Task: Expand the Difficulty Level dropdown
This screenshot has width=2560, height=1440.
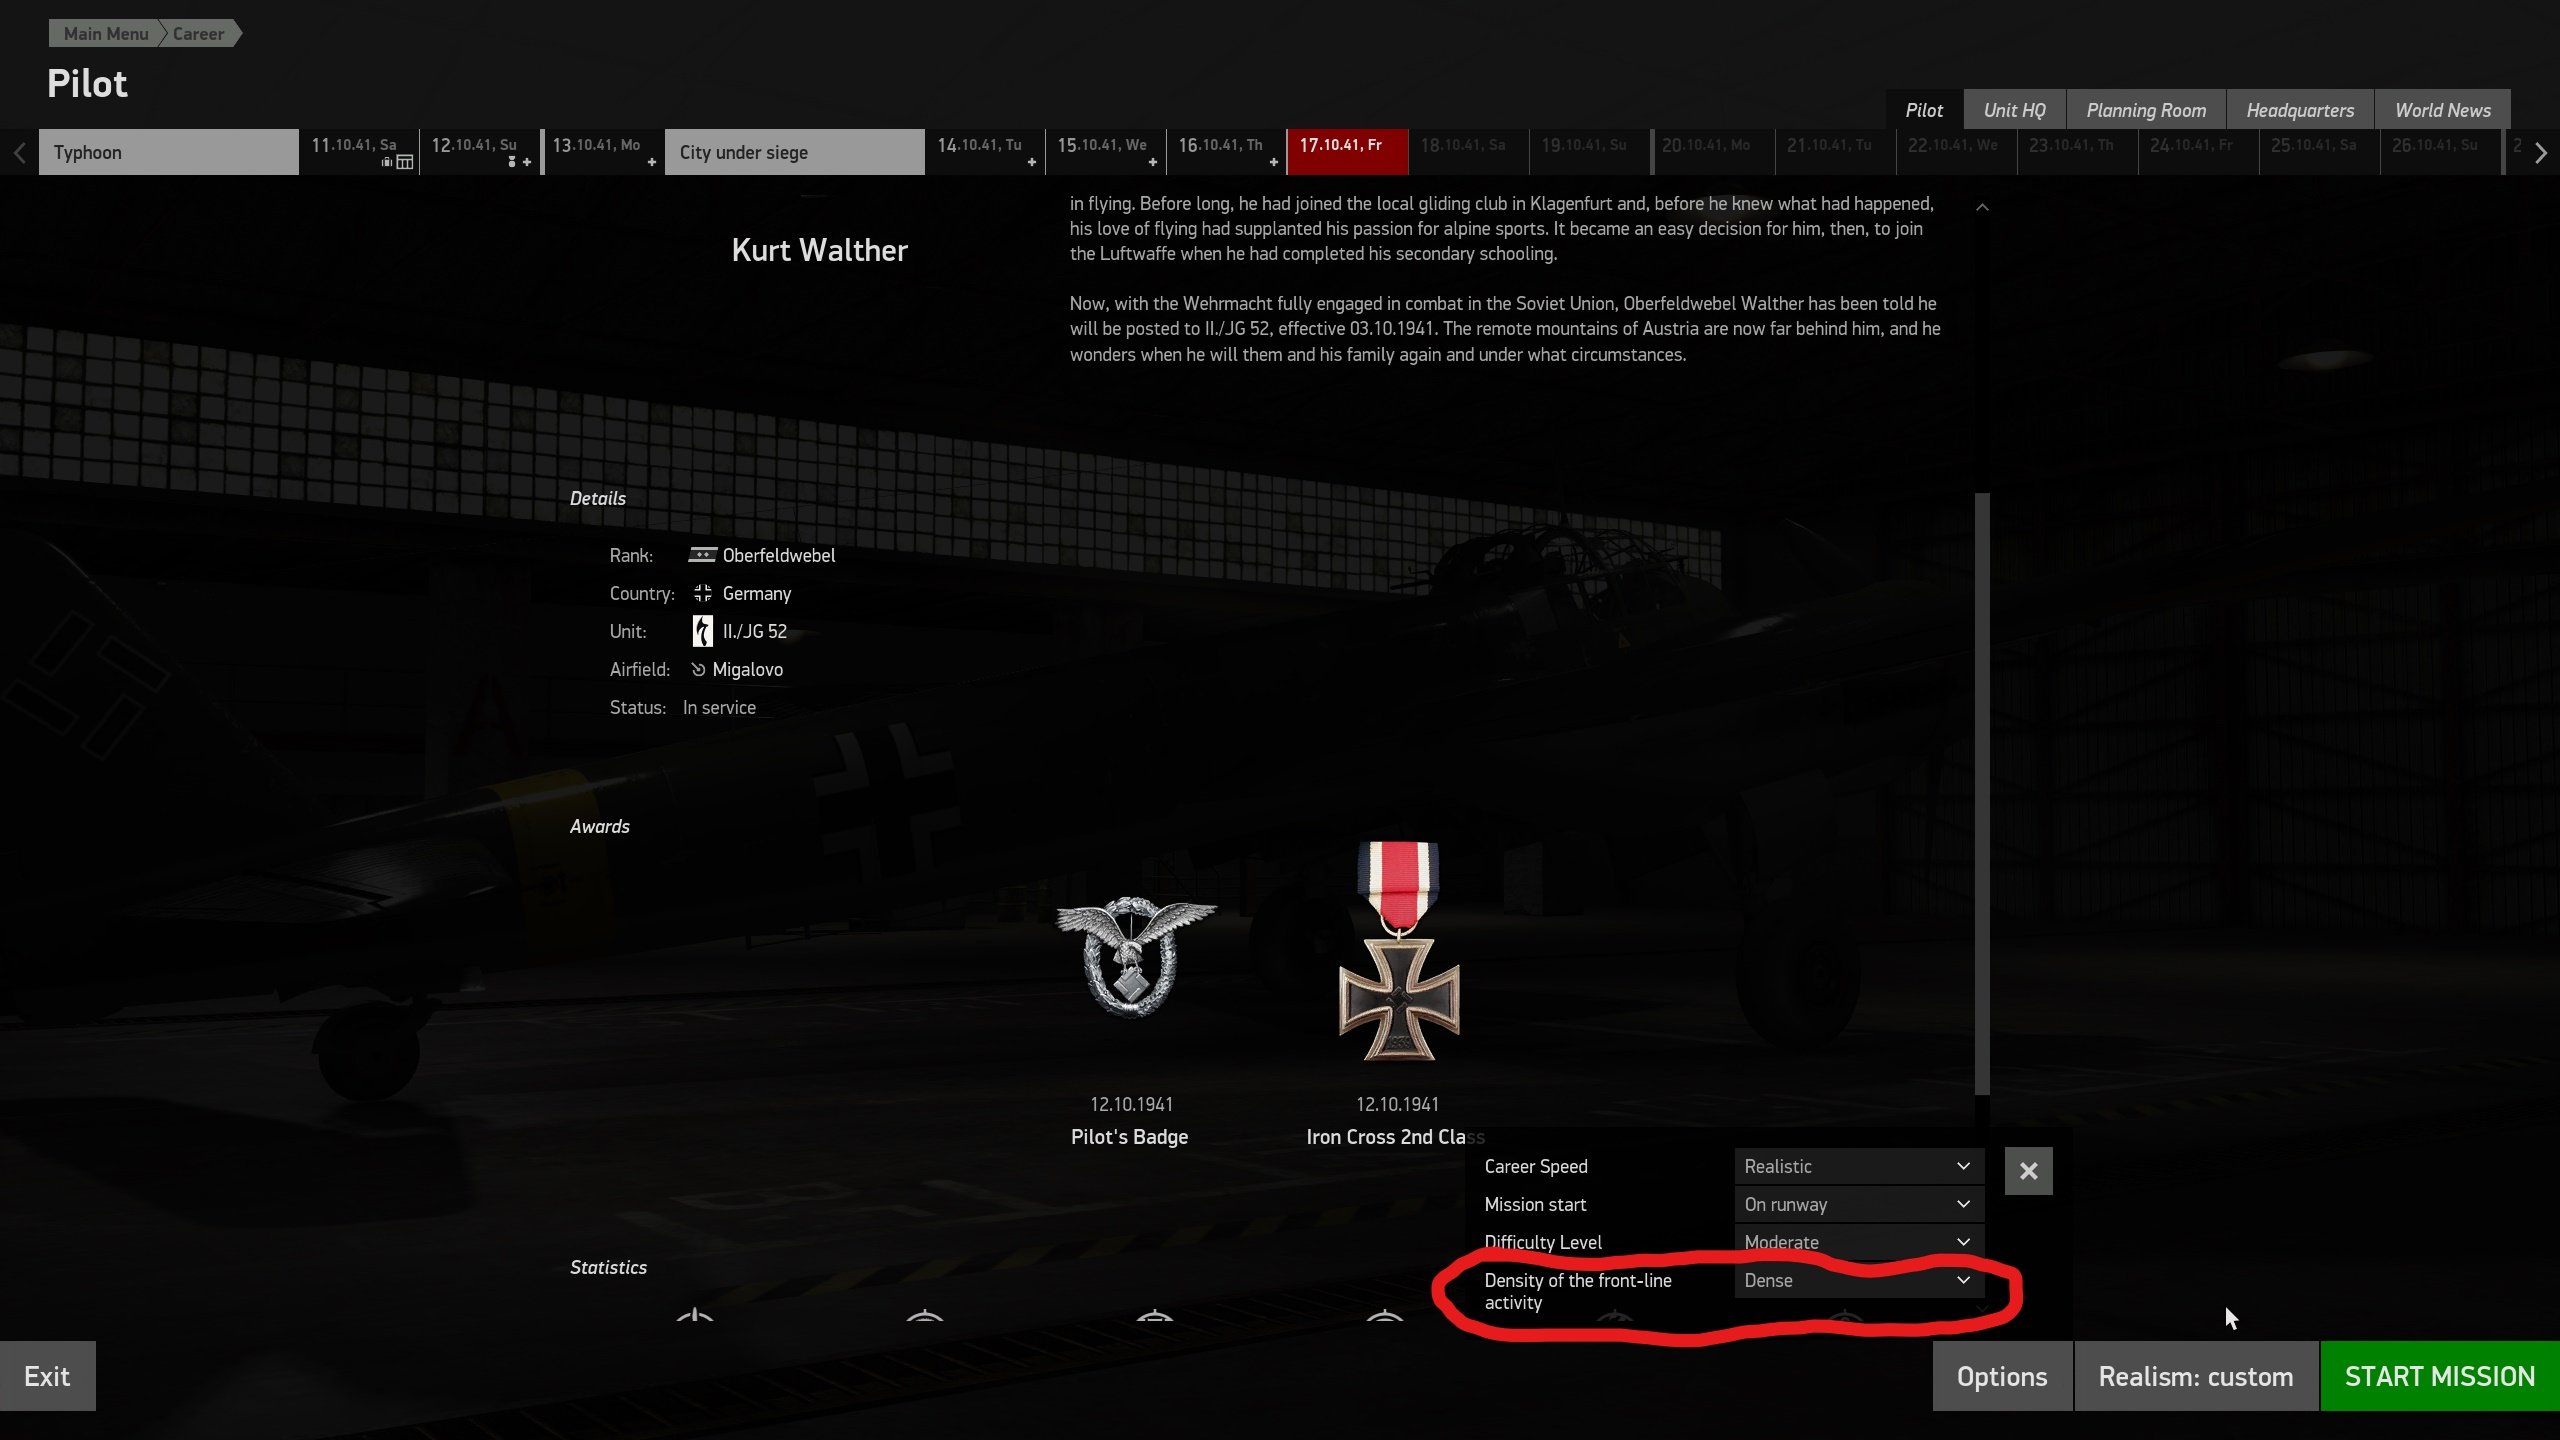Action: coord(1859,1242)
